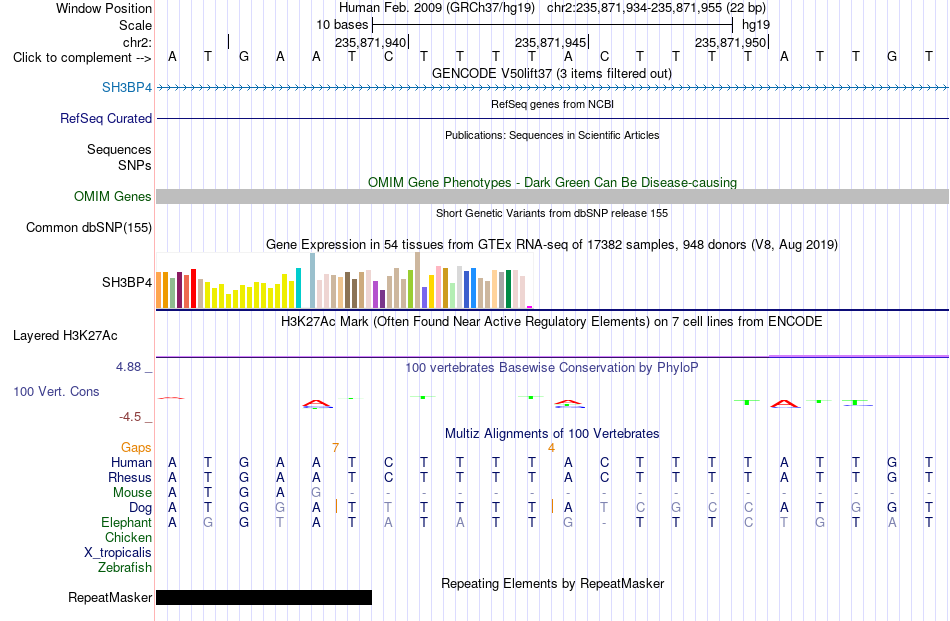Select the 'Elephant' alignment row label
Image resolution: width=950 pixels, height=621 pixels.
coord(126,522)
